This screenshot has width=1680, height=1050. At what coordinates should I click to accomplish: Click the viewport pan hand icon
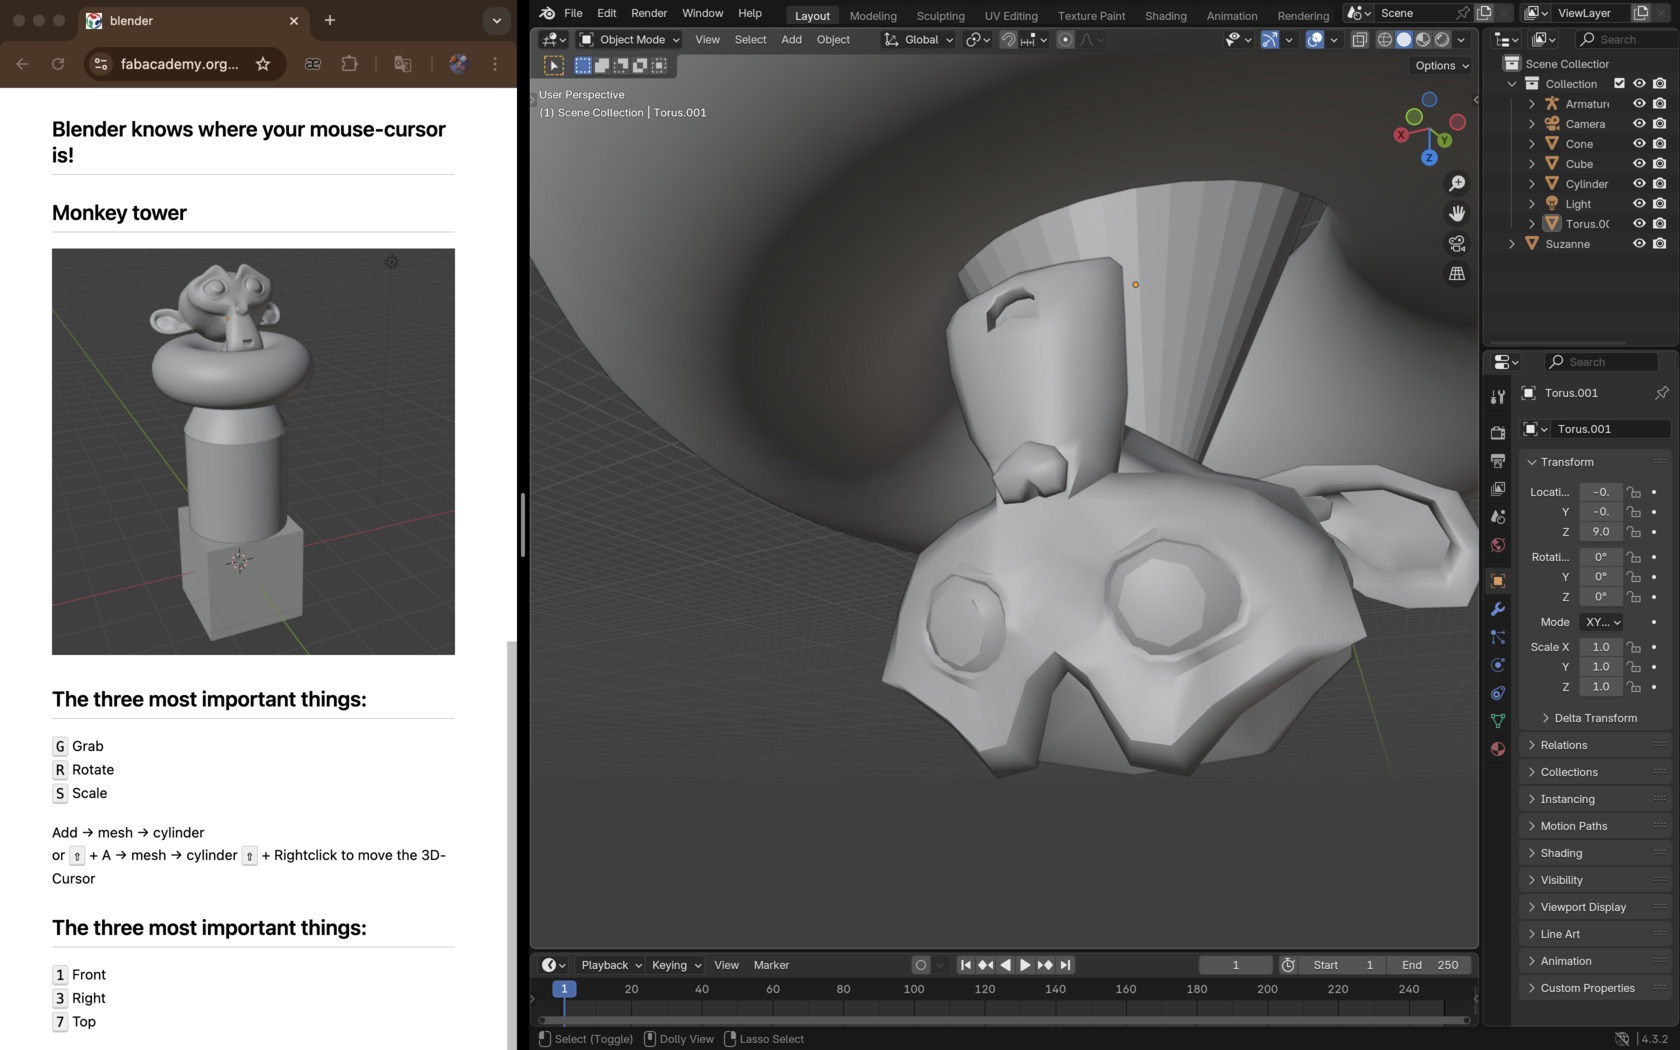click(x=1457, y=214)
